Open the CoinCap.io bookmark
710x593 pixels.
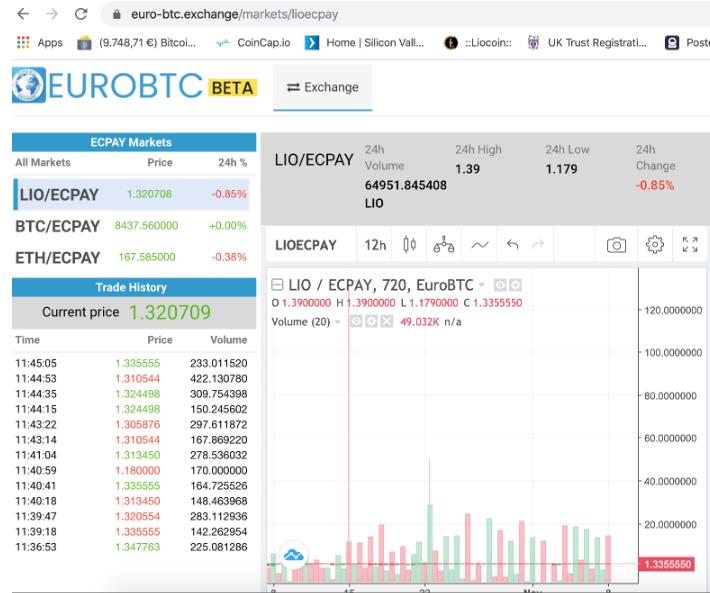click(x=253, y=43)
